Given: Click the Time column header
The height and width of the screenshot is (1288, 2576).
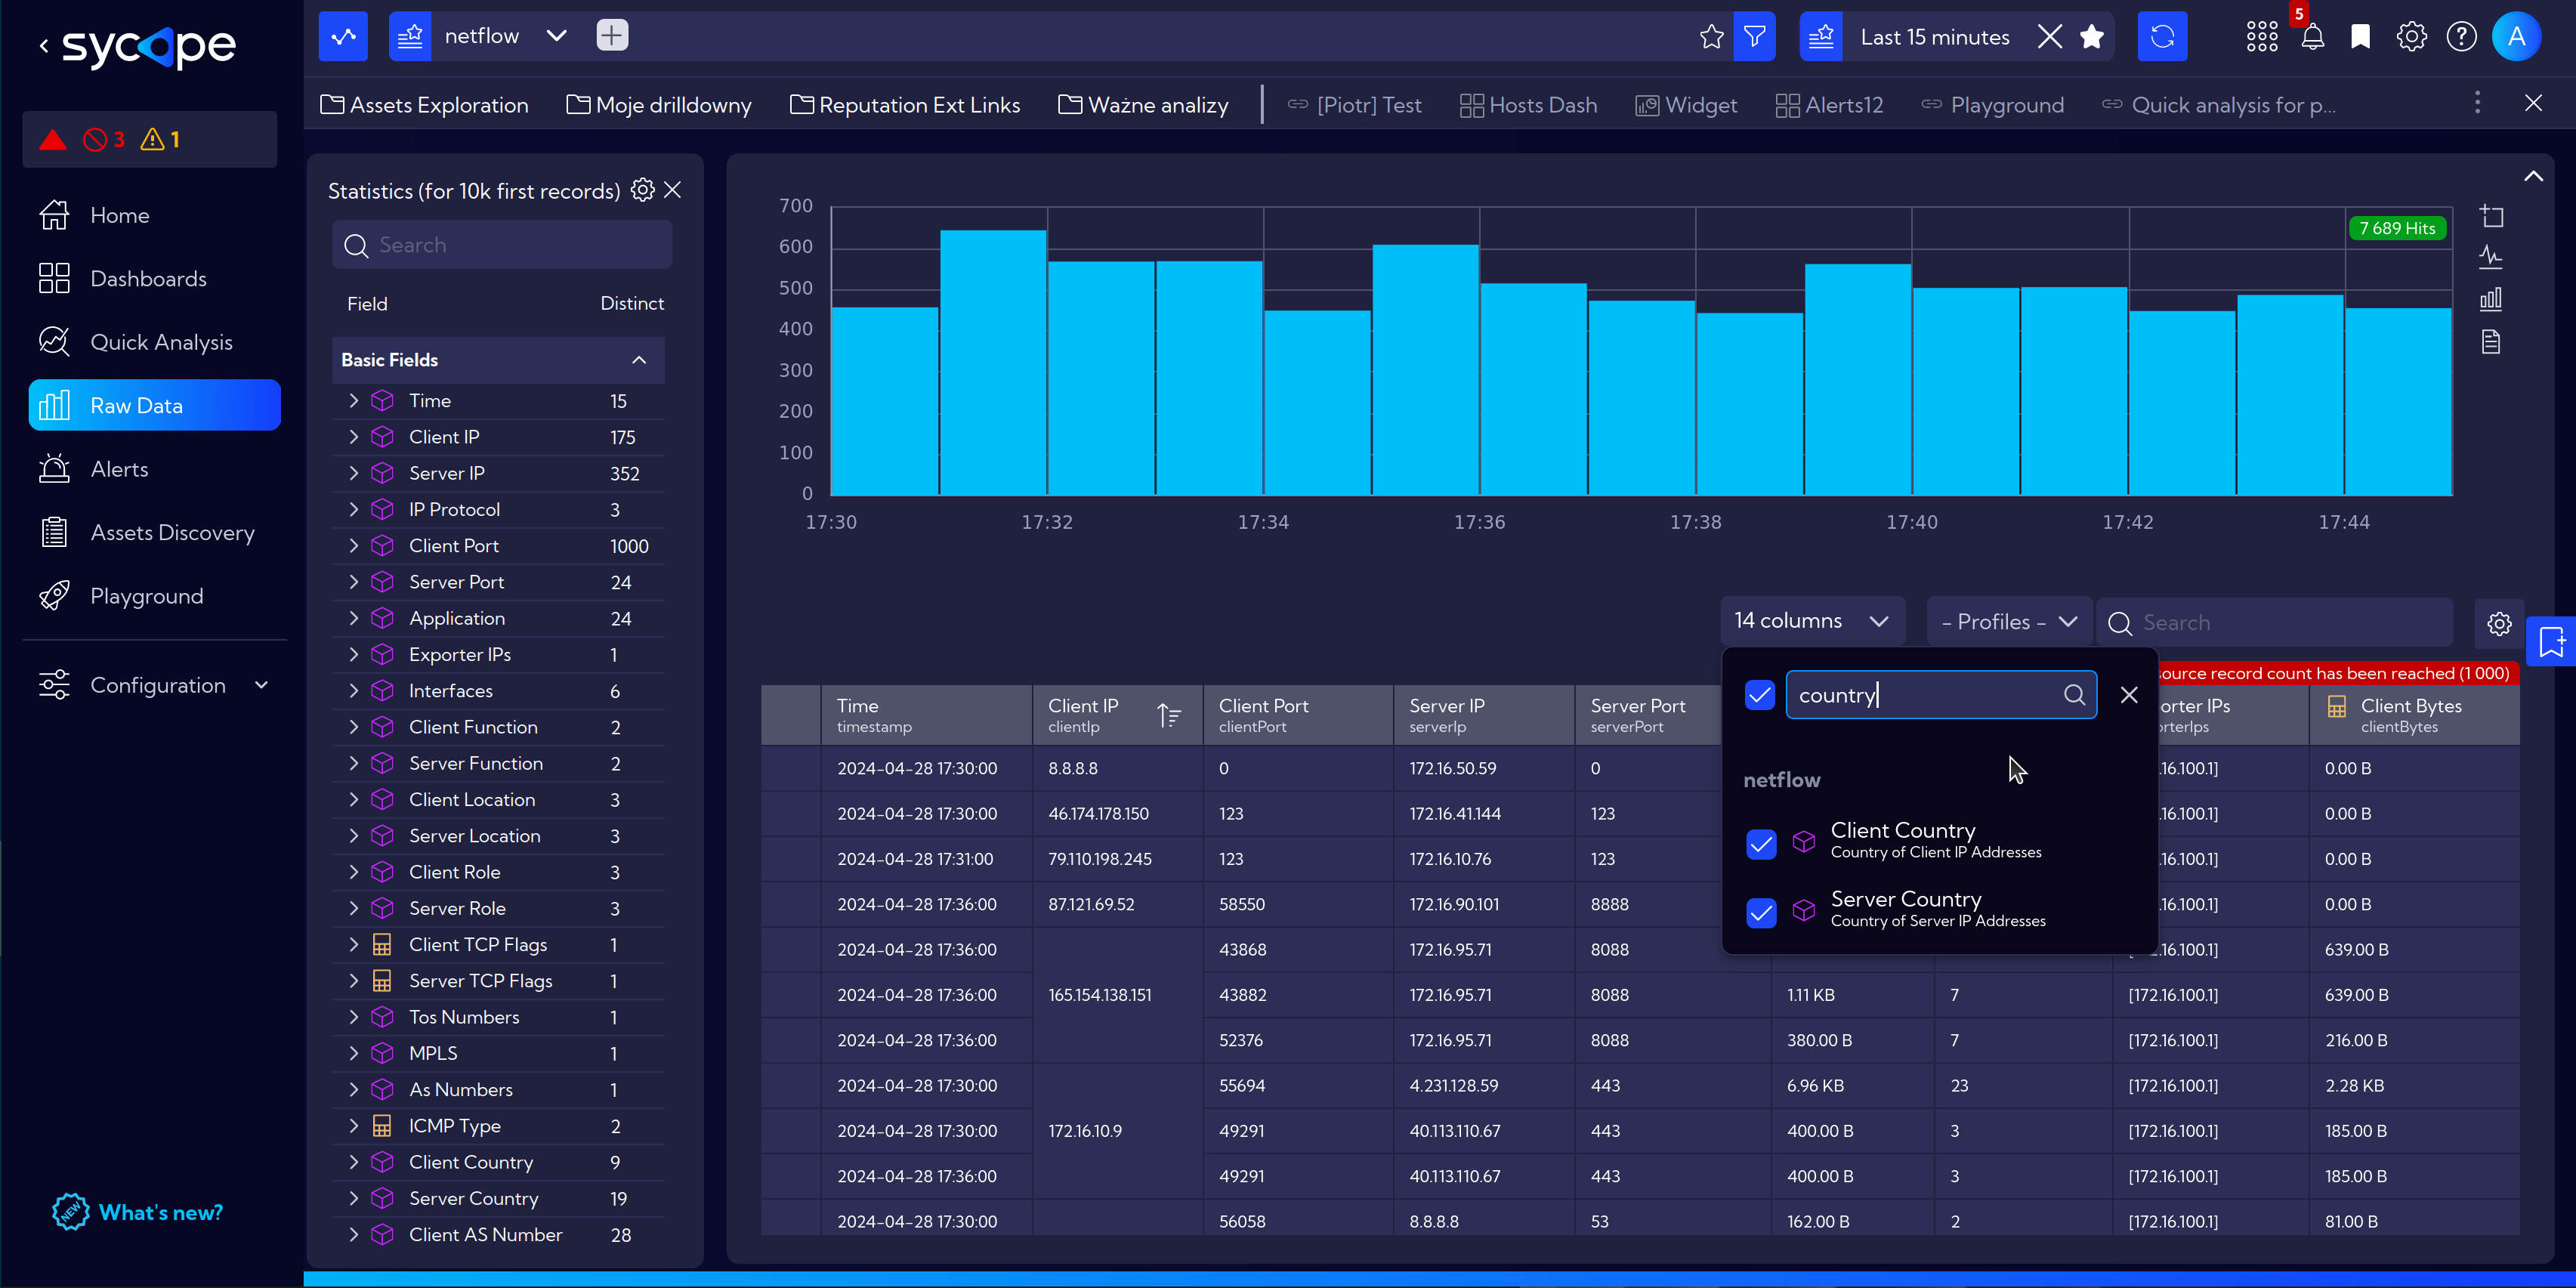Looking at the screenshot, I should pyautogui.click(x=926, y=715).
